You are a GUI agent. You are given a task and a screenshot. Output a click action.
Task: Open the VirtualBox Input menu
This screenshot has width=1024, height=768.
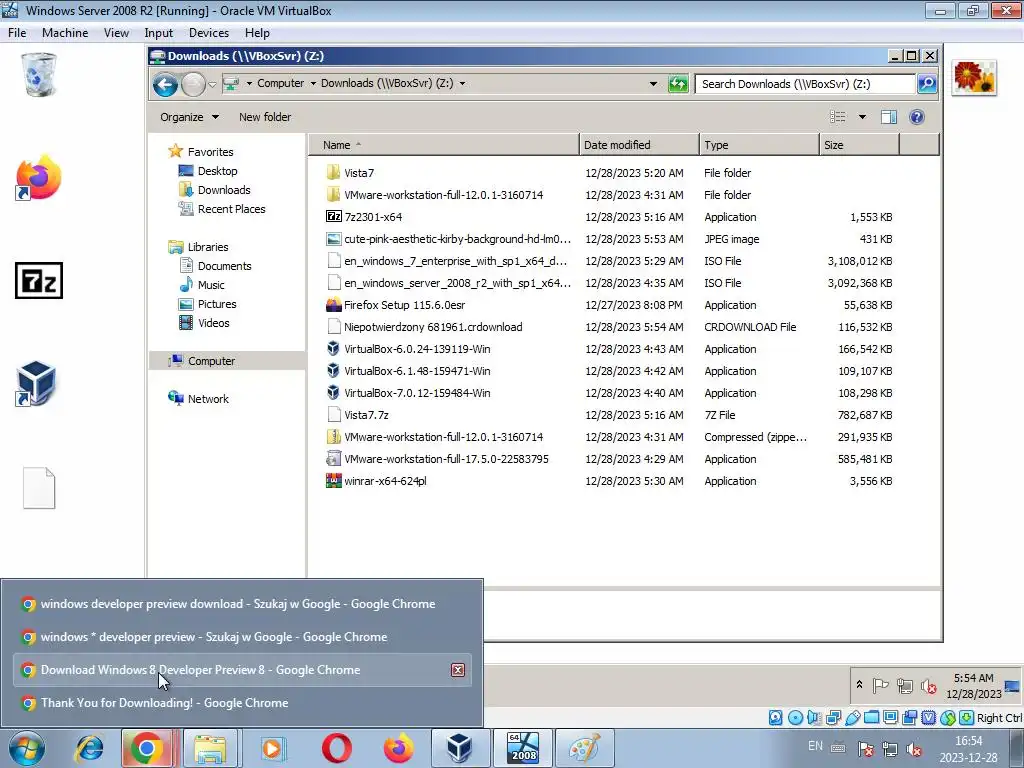(x=159, y=33)
